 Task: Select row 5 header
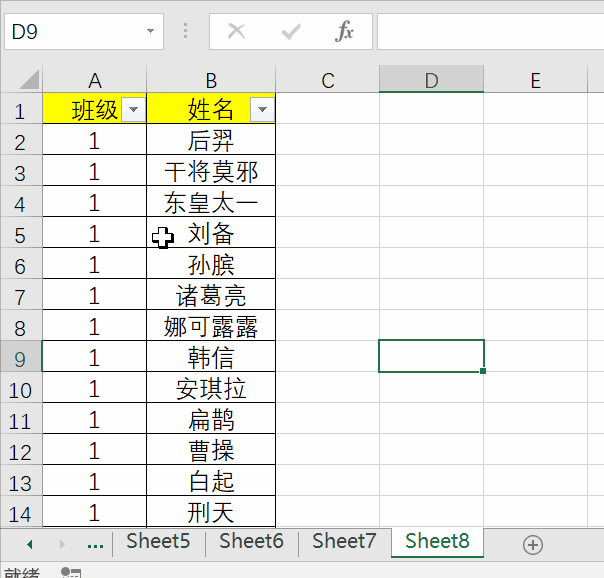[21, 233]
